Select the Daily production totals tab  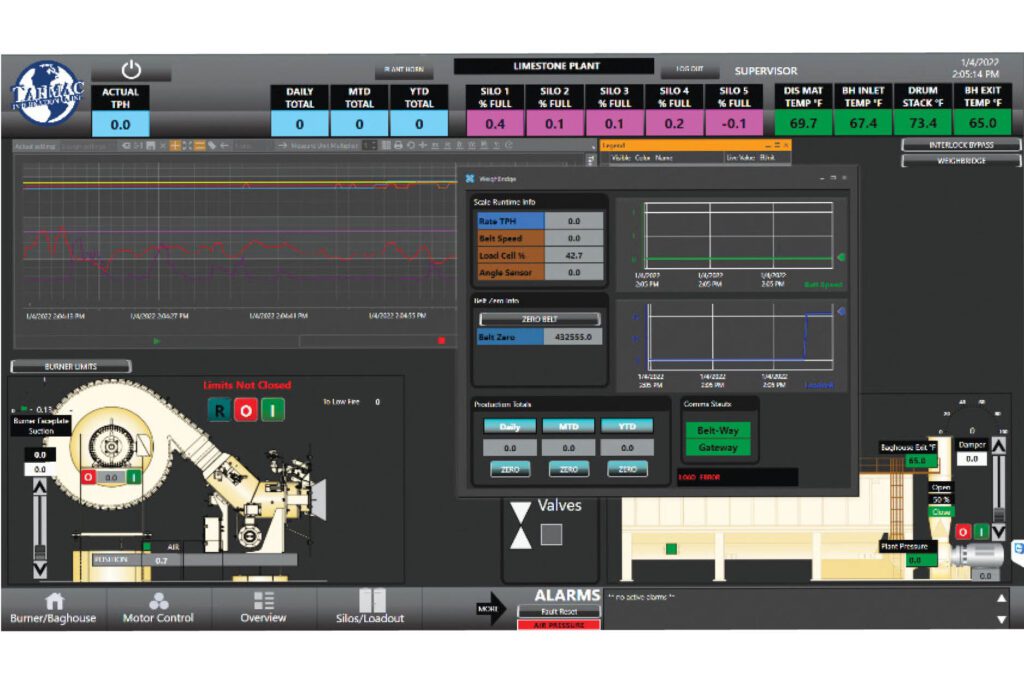pos(509,426)
